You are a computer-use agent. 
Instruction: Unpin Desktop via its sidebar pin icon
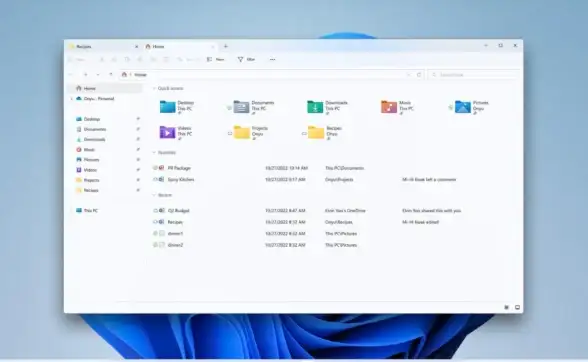click(x=138, y=119)
